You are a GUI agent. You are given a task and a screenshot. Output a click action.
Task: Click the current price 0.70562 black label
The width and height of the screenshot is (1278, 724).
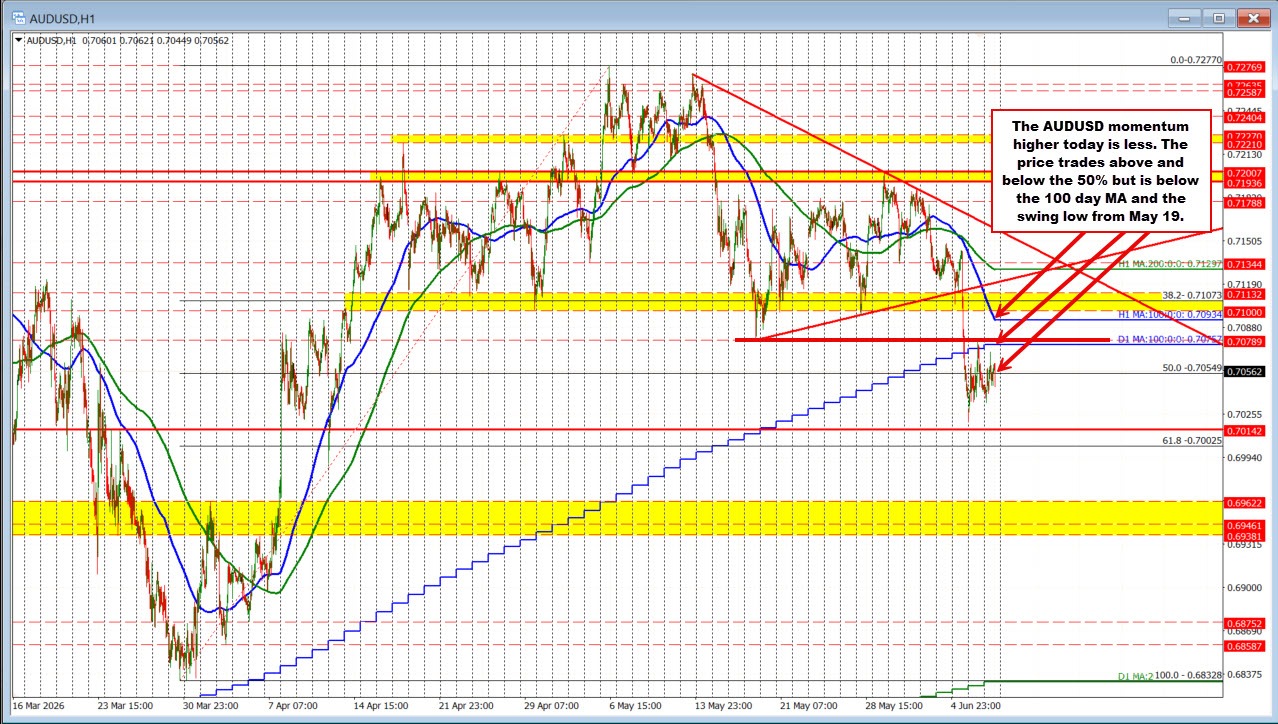click(x=1245, y=372)
